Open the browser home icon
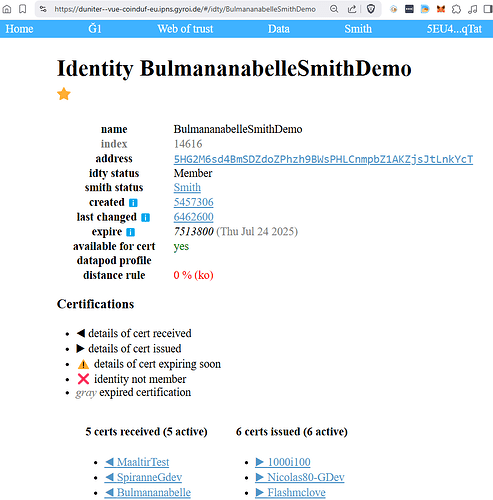 tap(7, 9)
